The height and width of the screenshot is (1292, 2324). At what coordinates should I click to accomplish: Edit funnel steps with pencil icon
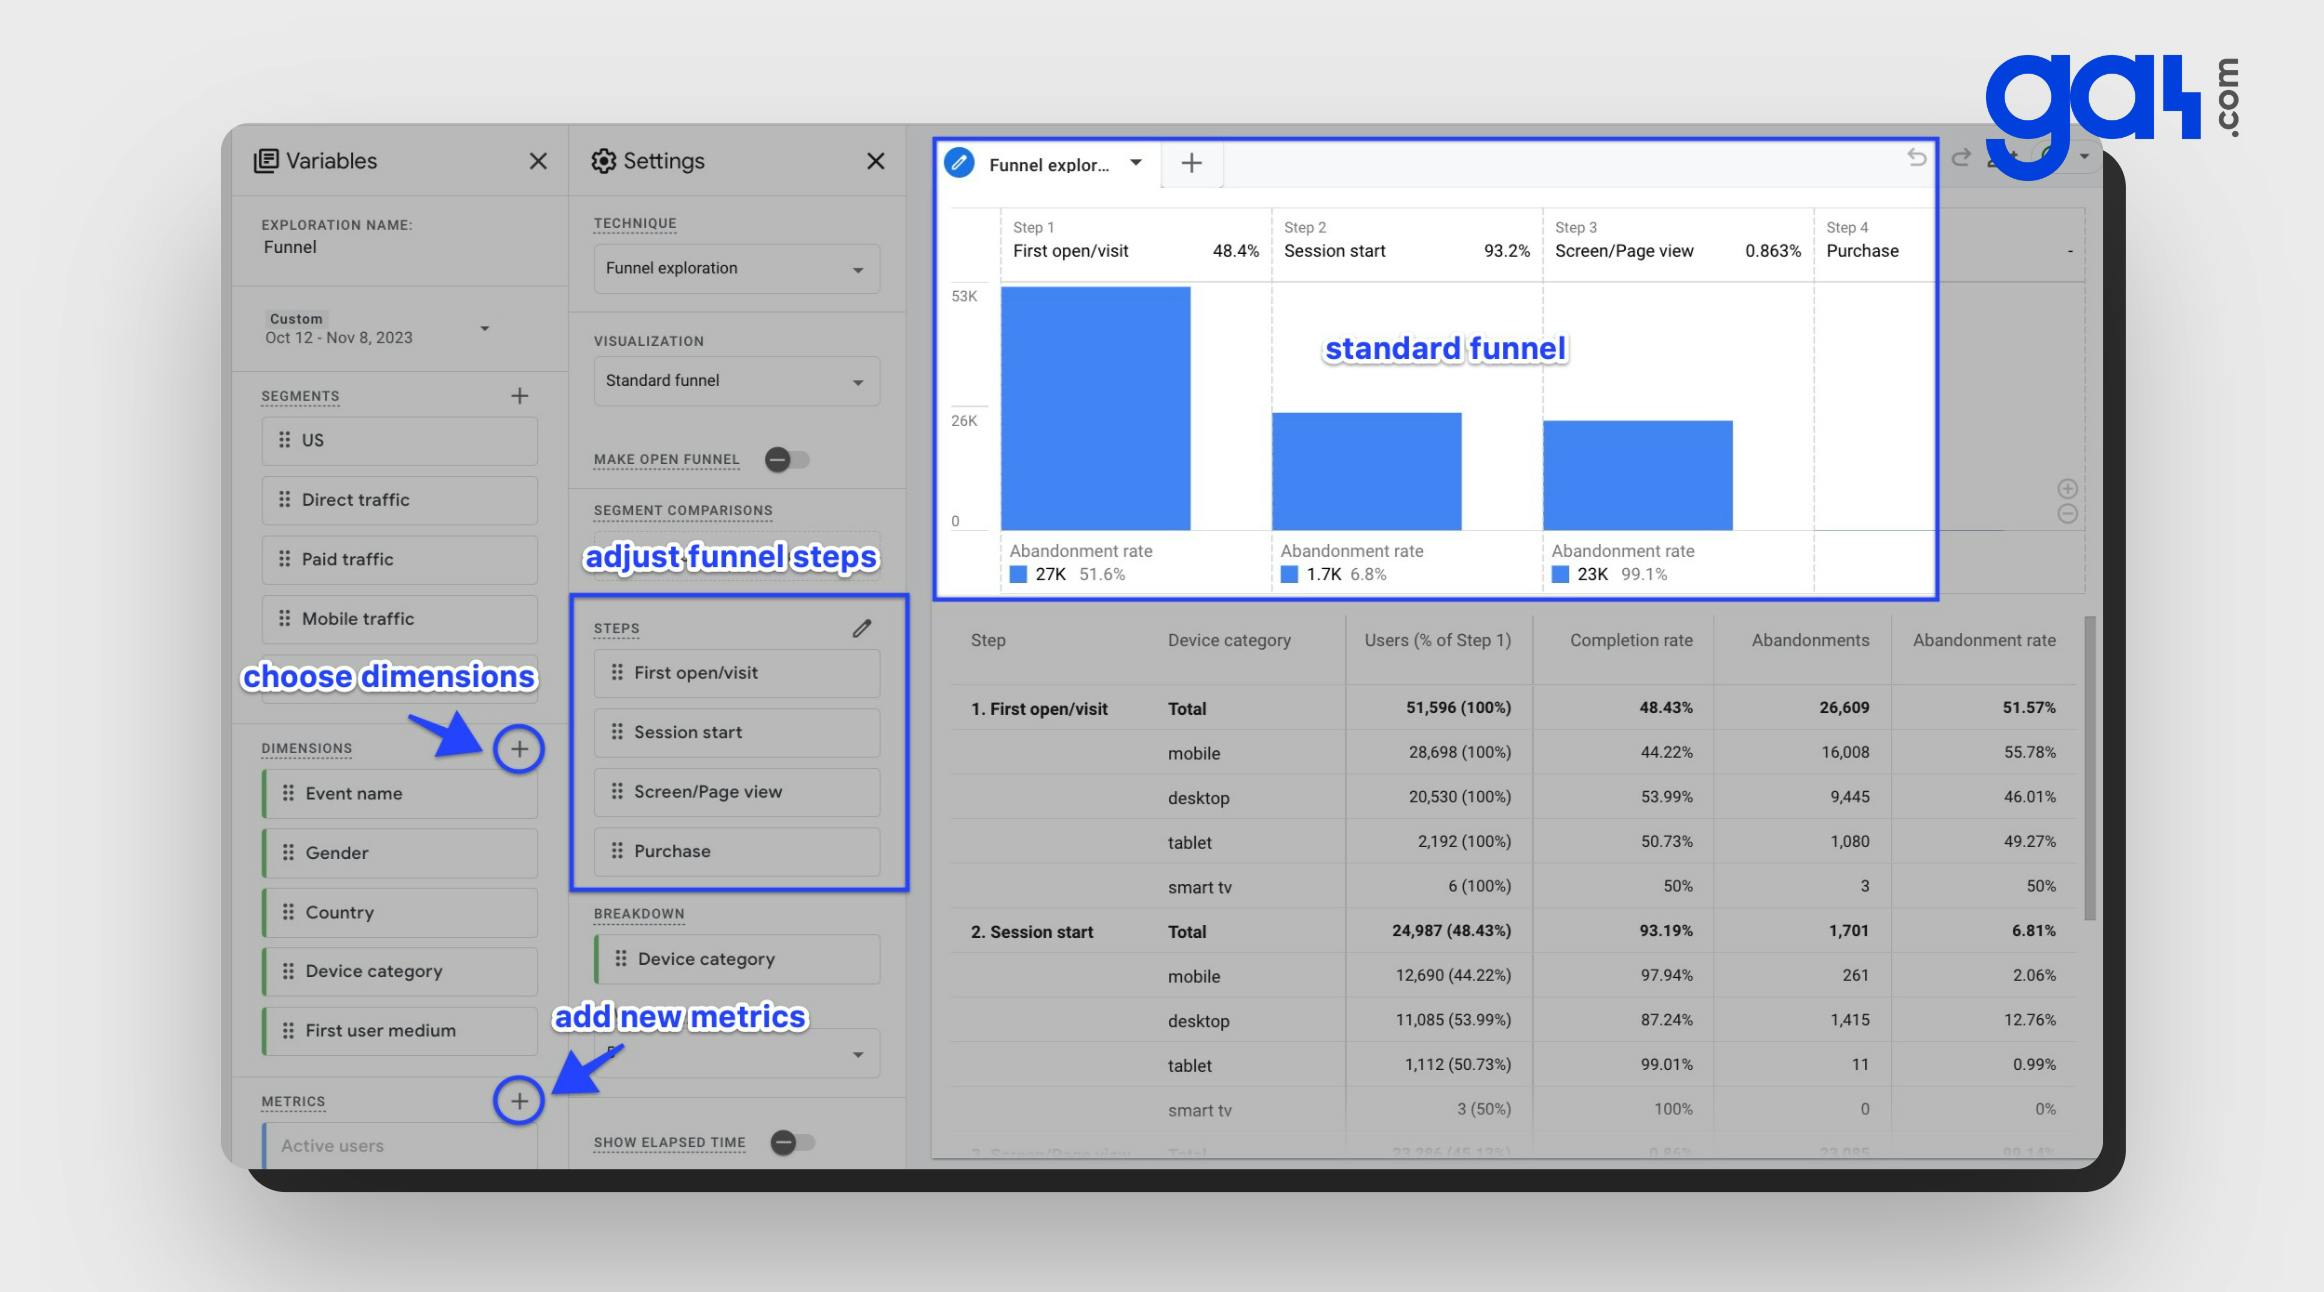point(862,628)
